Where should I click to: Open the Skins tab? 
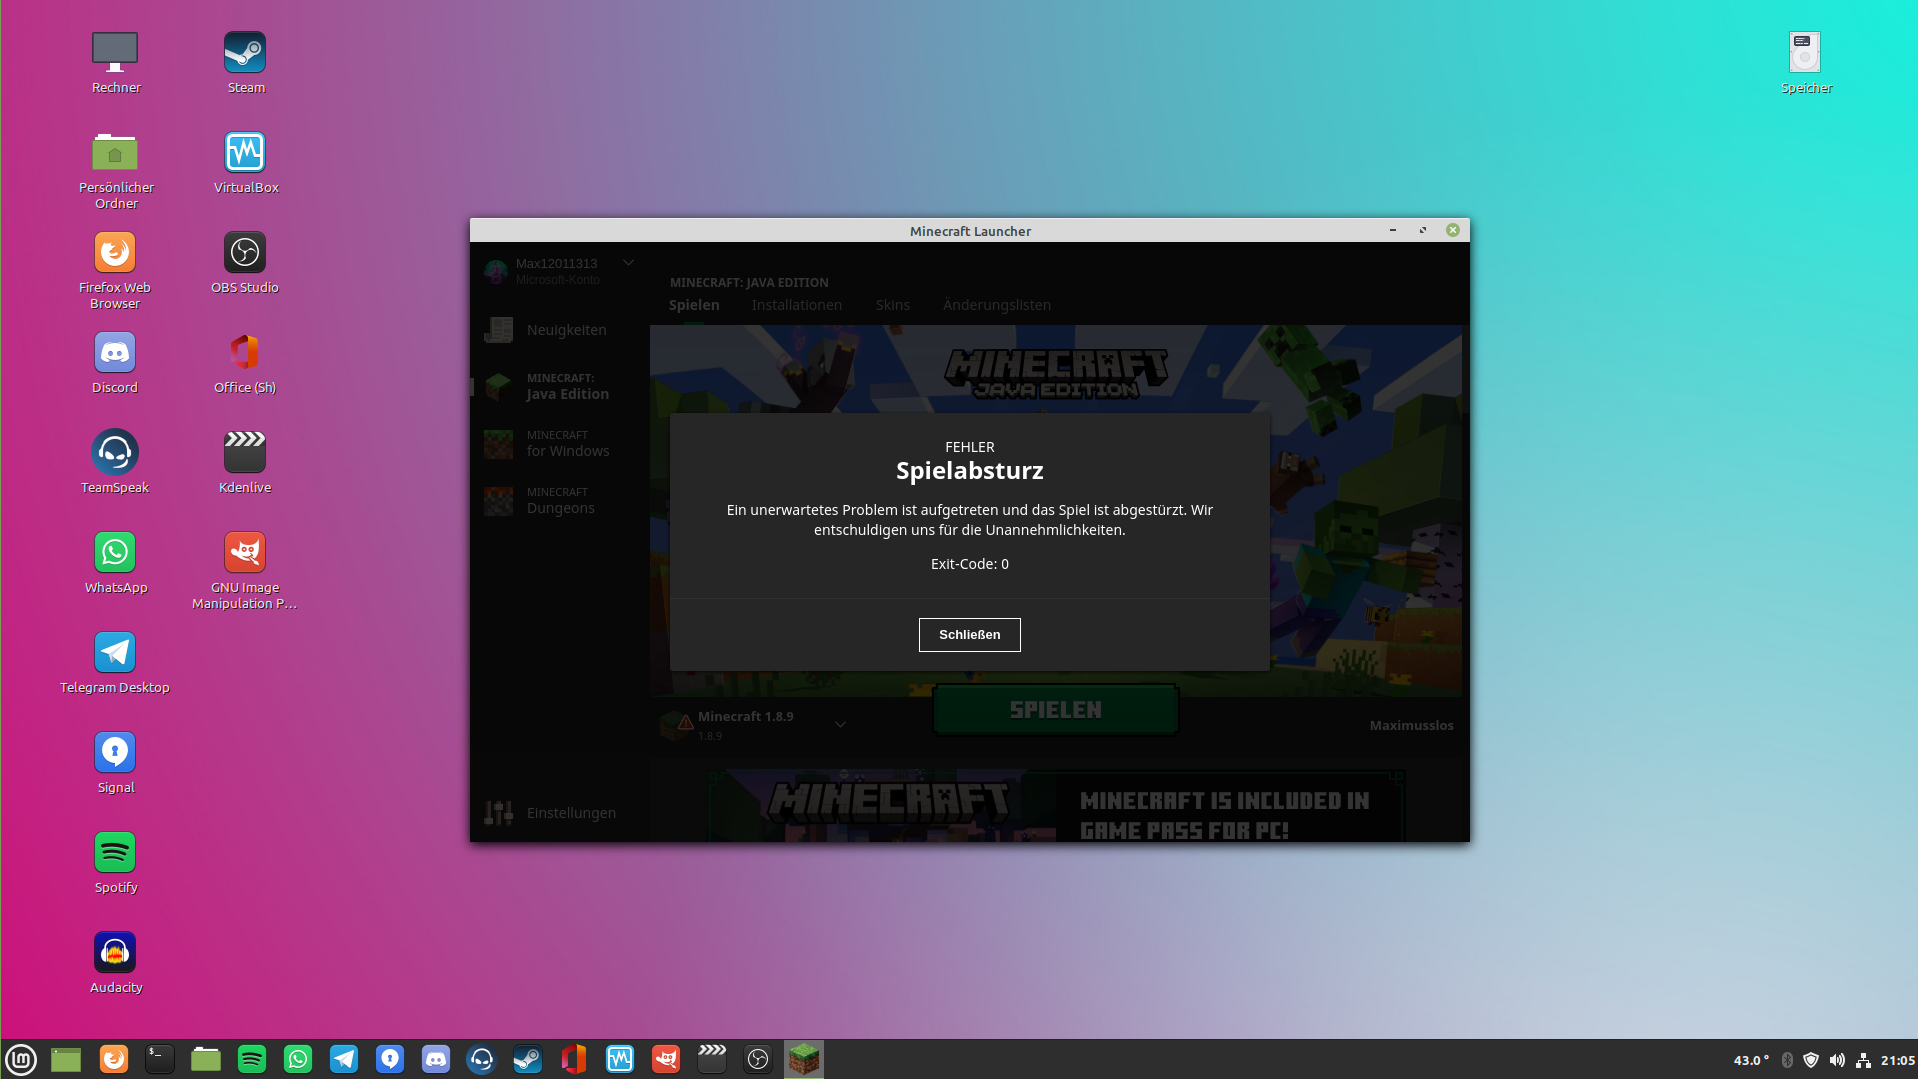(893, 305)
